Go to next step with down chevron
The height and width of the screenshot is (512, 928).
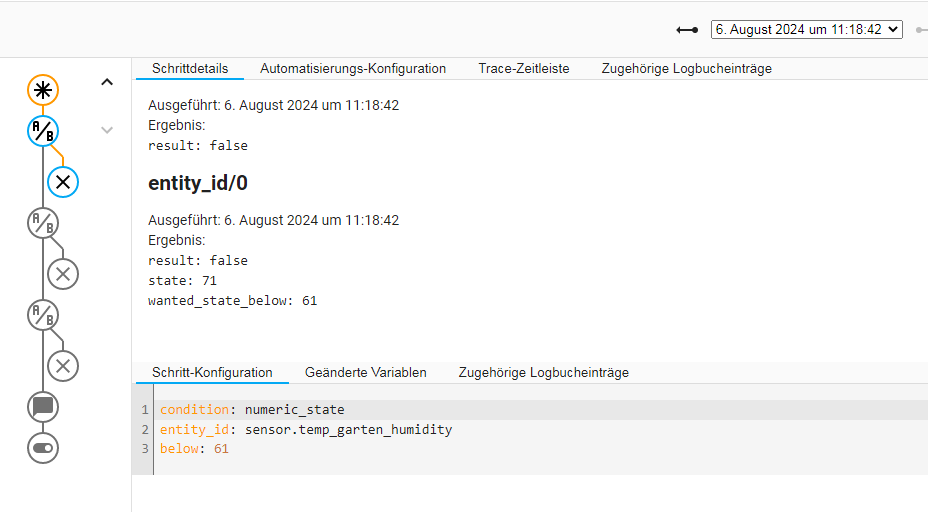[107, 130]
